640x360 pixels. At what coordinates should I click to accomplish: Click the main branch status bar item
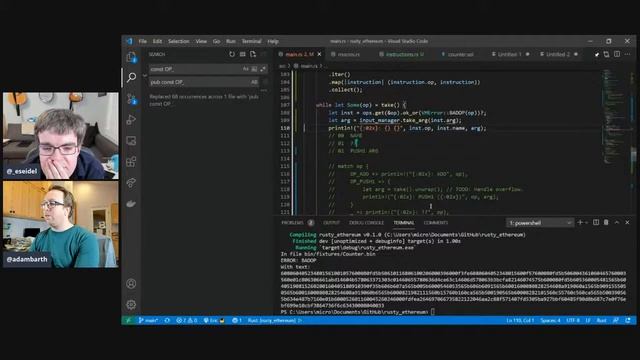click(x=148, y=320)
